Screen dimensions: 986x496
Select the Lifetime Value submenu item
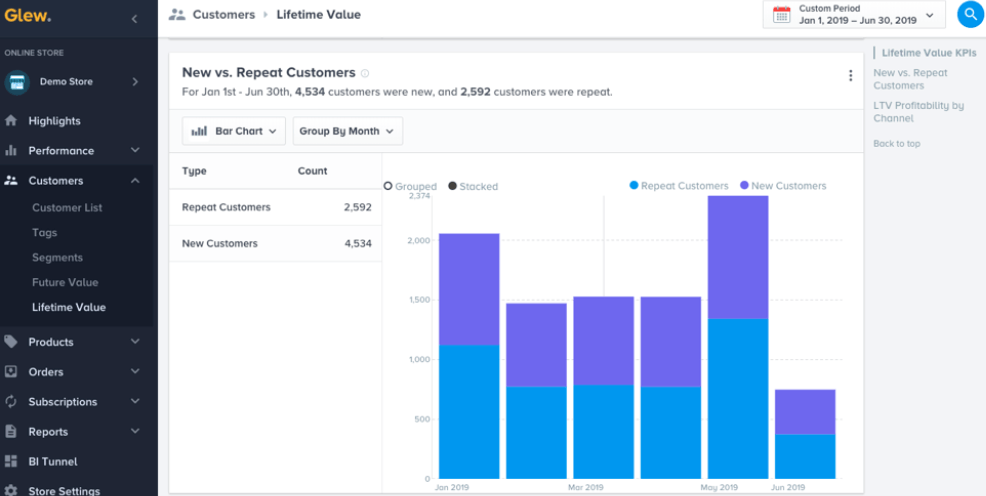click(69, 307)
